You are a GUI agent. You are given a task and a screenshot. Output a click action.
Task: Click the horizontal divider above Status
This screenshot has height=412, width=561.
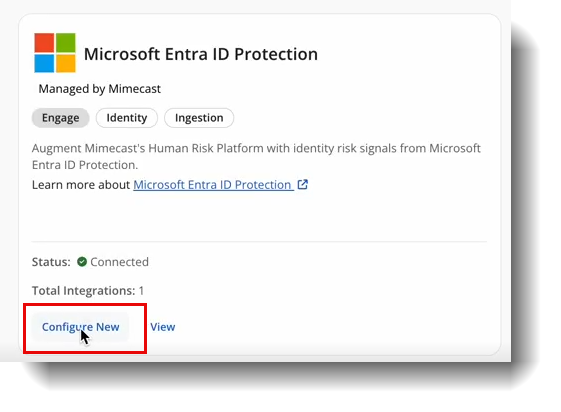pyautogui.click(x=259, y=242)
